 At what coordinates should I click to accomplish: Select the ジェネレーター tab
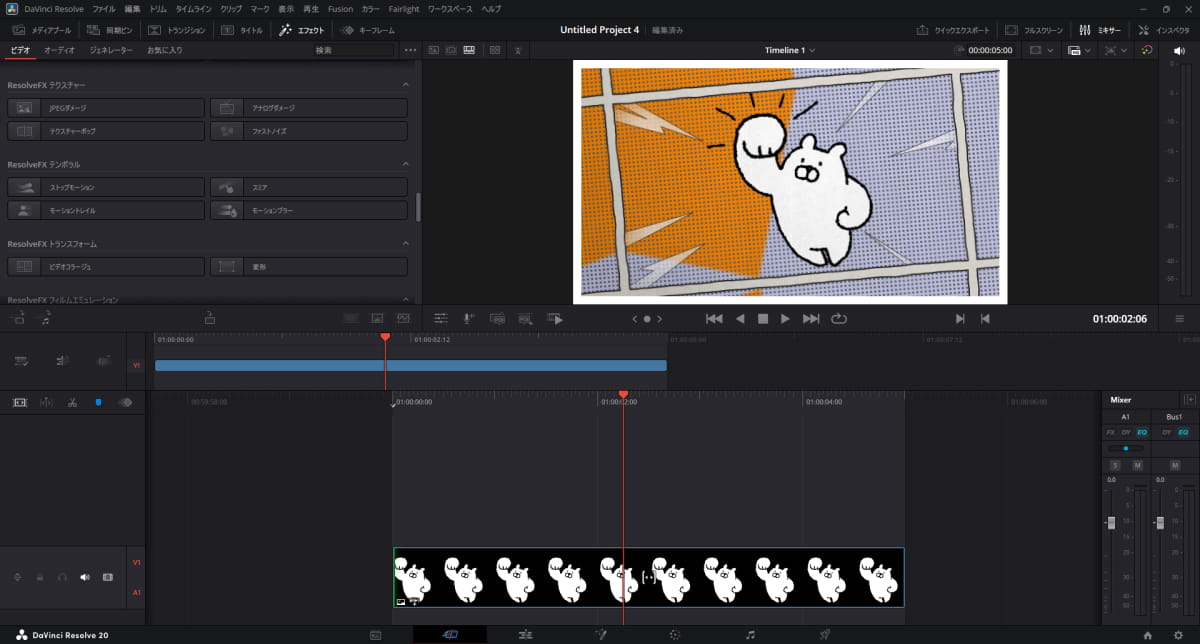(111, 49)
